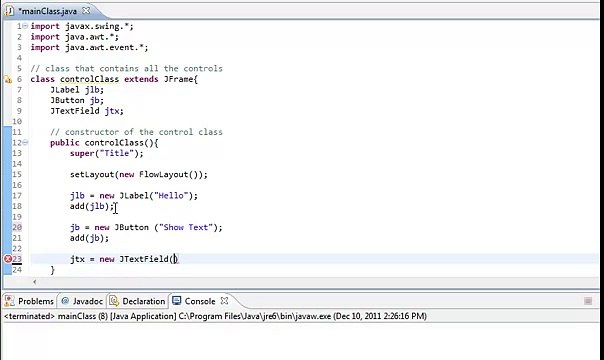Click 'setLayout(new FlowLayout());' statement
The image size is (604, 360).
coord(139,174)
